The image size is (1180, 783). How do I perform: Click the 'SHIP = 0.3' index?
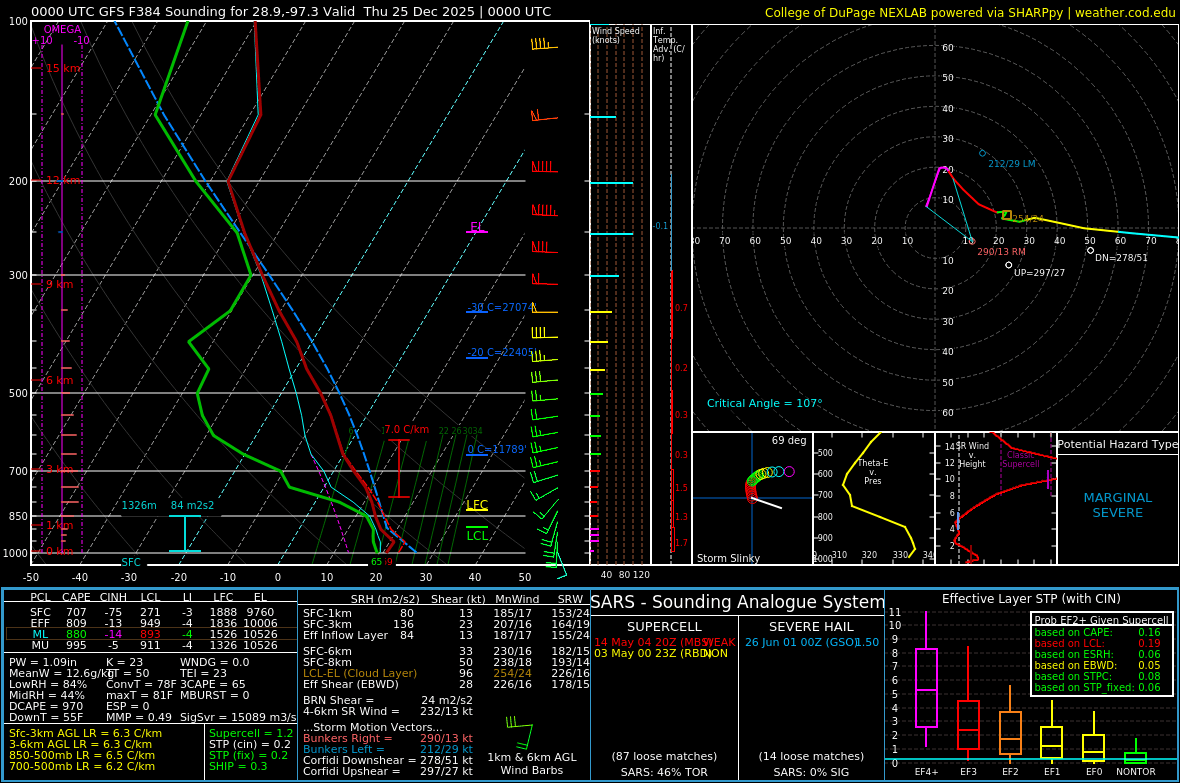(238, 766)
